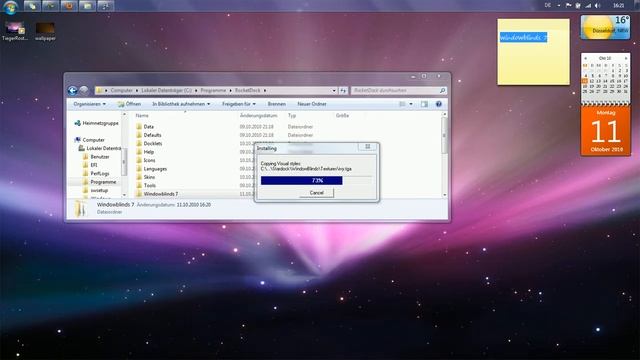Click the Öffnen toolbar button
Viewport: 640px width, 360px height.
click(x=129, y=104)
